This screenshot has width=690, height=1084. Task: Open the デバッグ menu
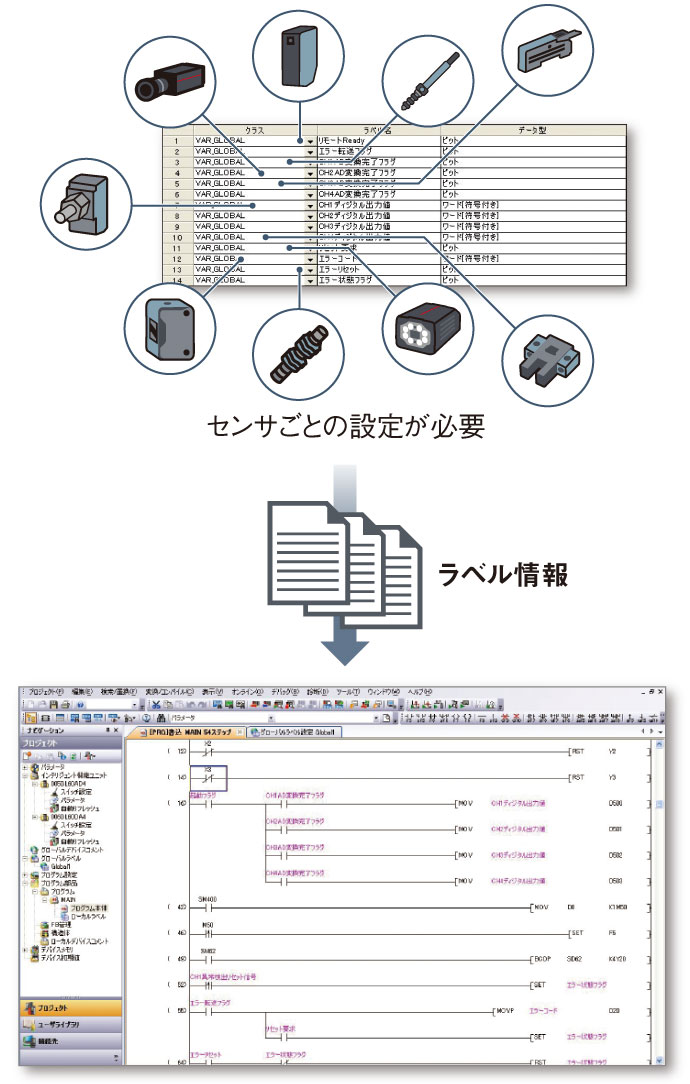(285, 691)
